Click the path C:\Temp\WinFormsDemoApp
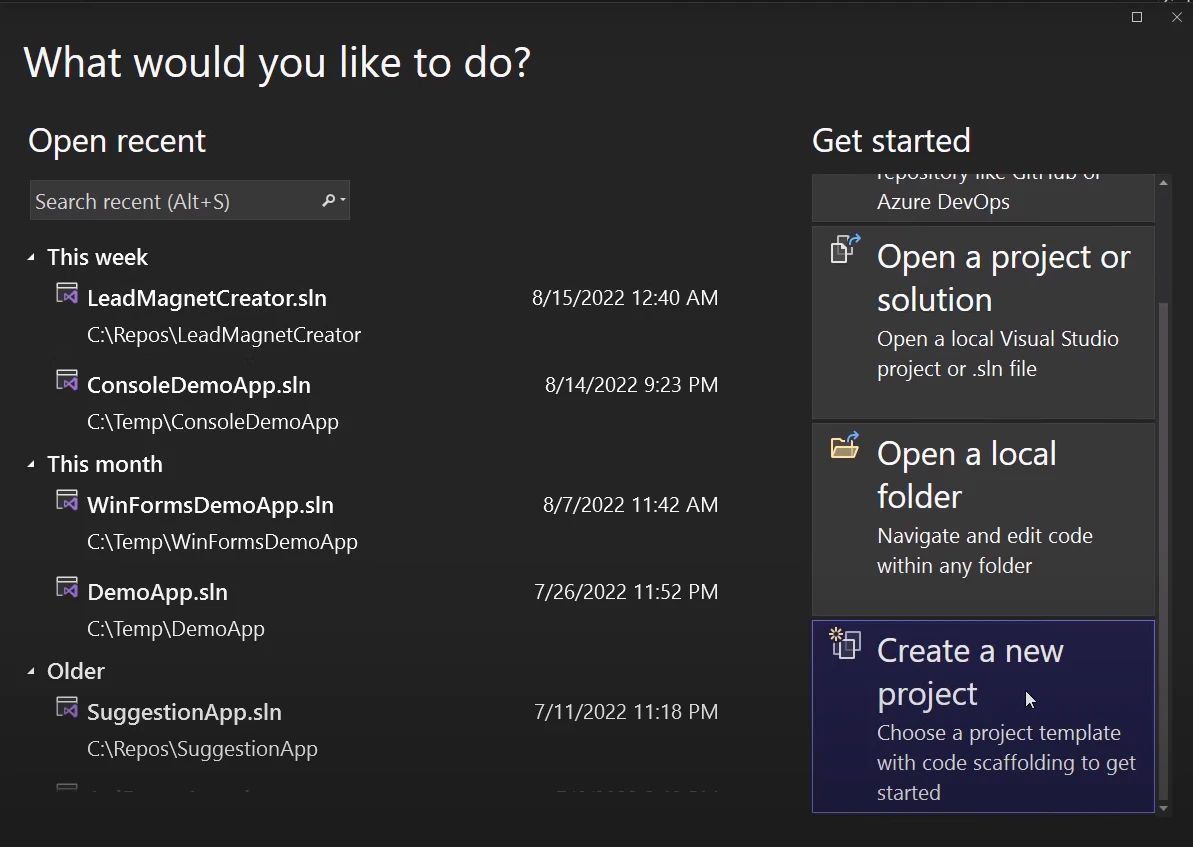Viewport: 1193px width, 847px height. 222,542
